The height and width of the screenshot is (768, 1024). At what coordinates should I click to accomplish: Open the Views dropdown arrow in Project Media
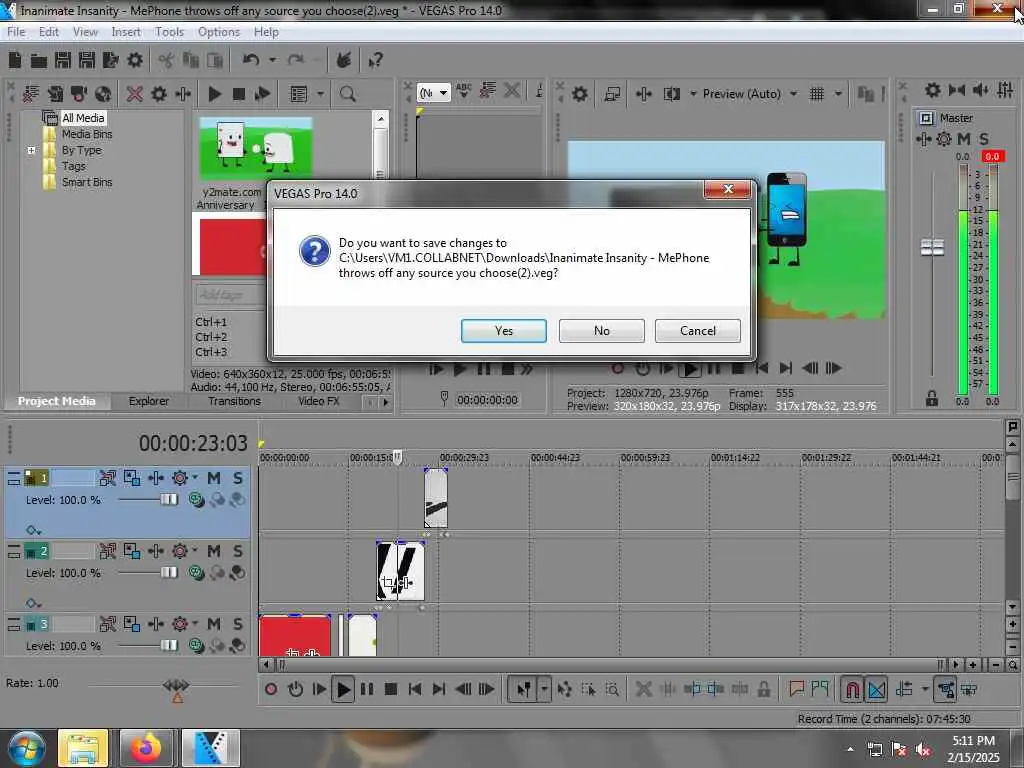point(320,94)
